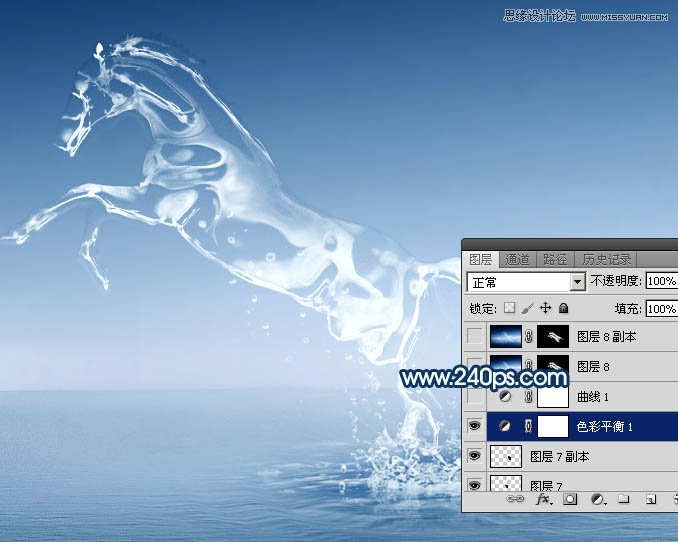Click the add layer mask icon
Viewport: 678px width, 542px height.
coord(570,498)
